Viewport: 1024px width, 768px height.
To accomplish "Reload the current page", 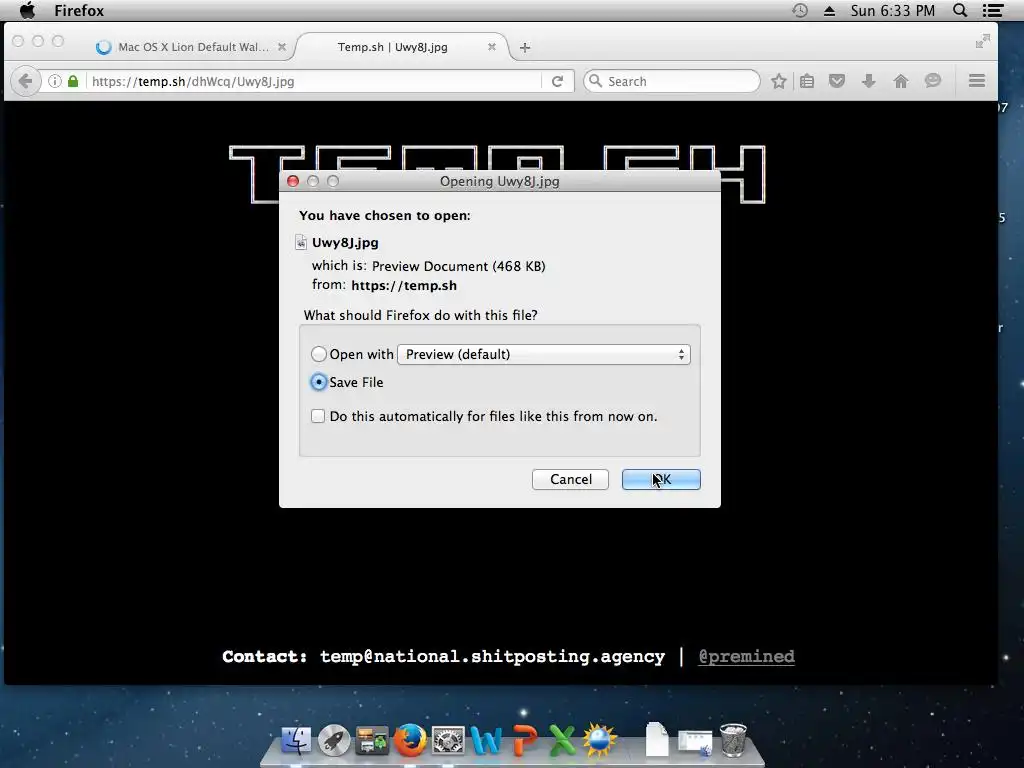I will point(557,81).
